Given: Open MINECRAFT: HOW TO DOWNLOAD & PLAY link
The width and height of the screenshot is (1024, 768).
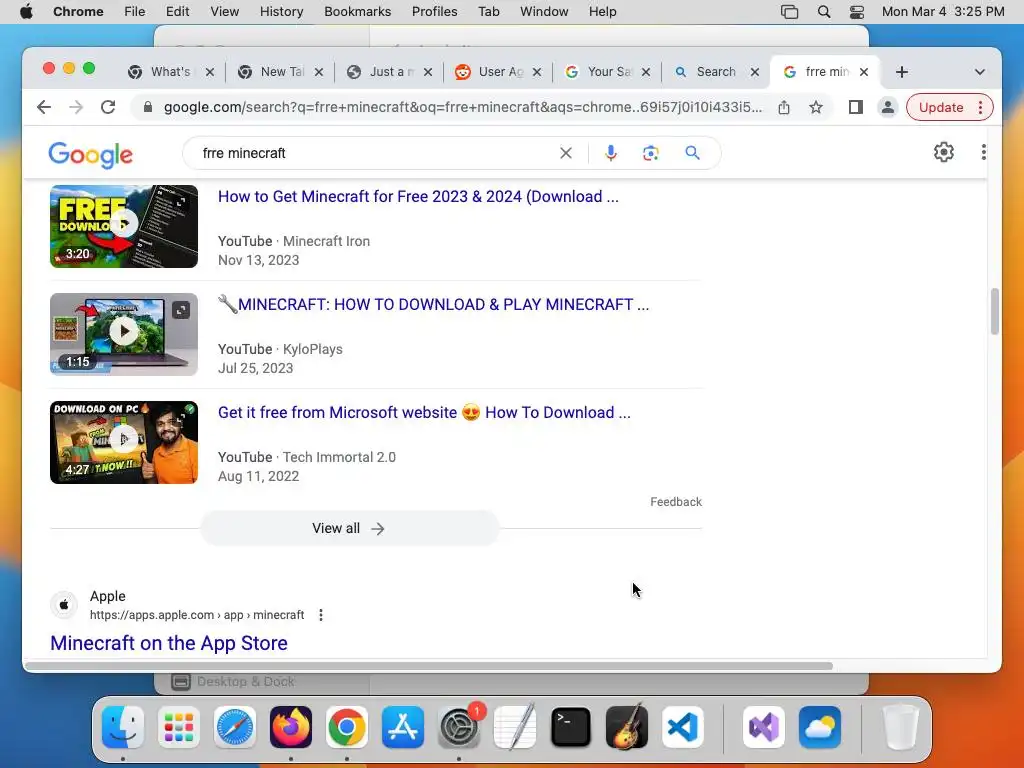Looking at the screenshot, I should click(434, 304).
